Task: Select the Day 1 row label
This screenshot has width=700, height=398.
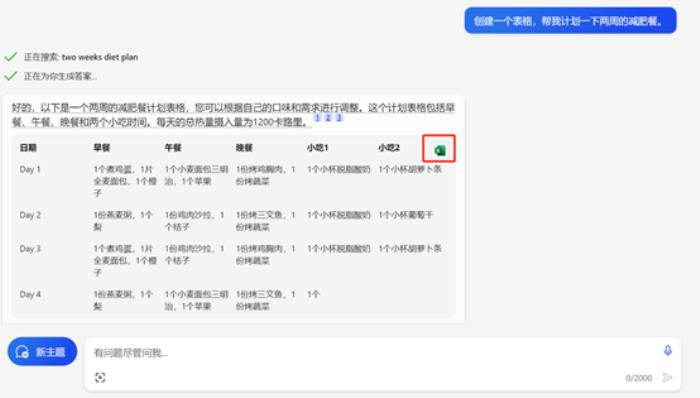Action: tap(30, 169)
